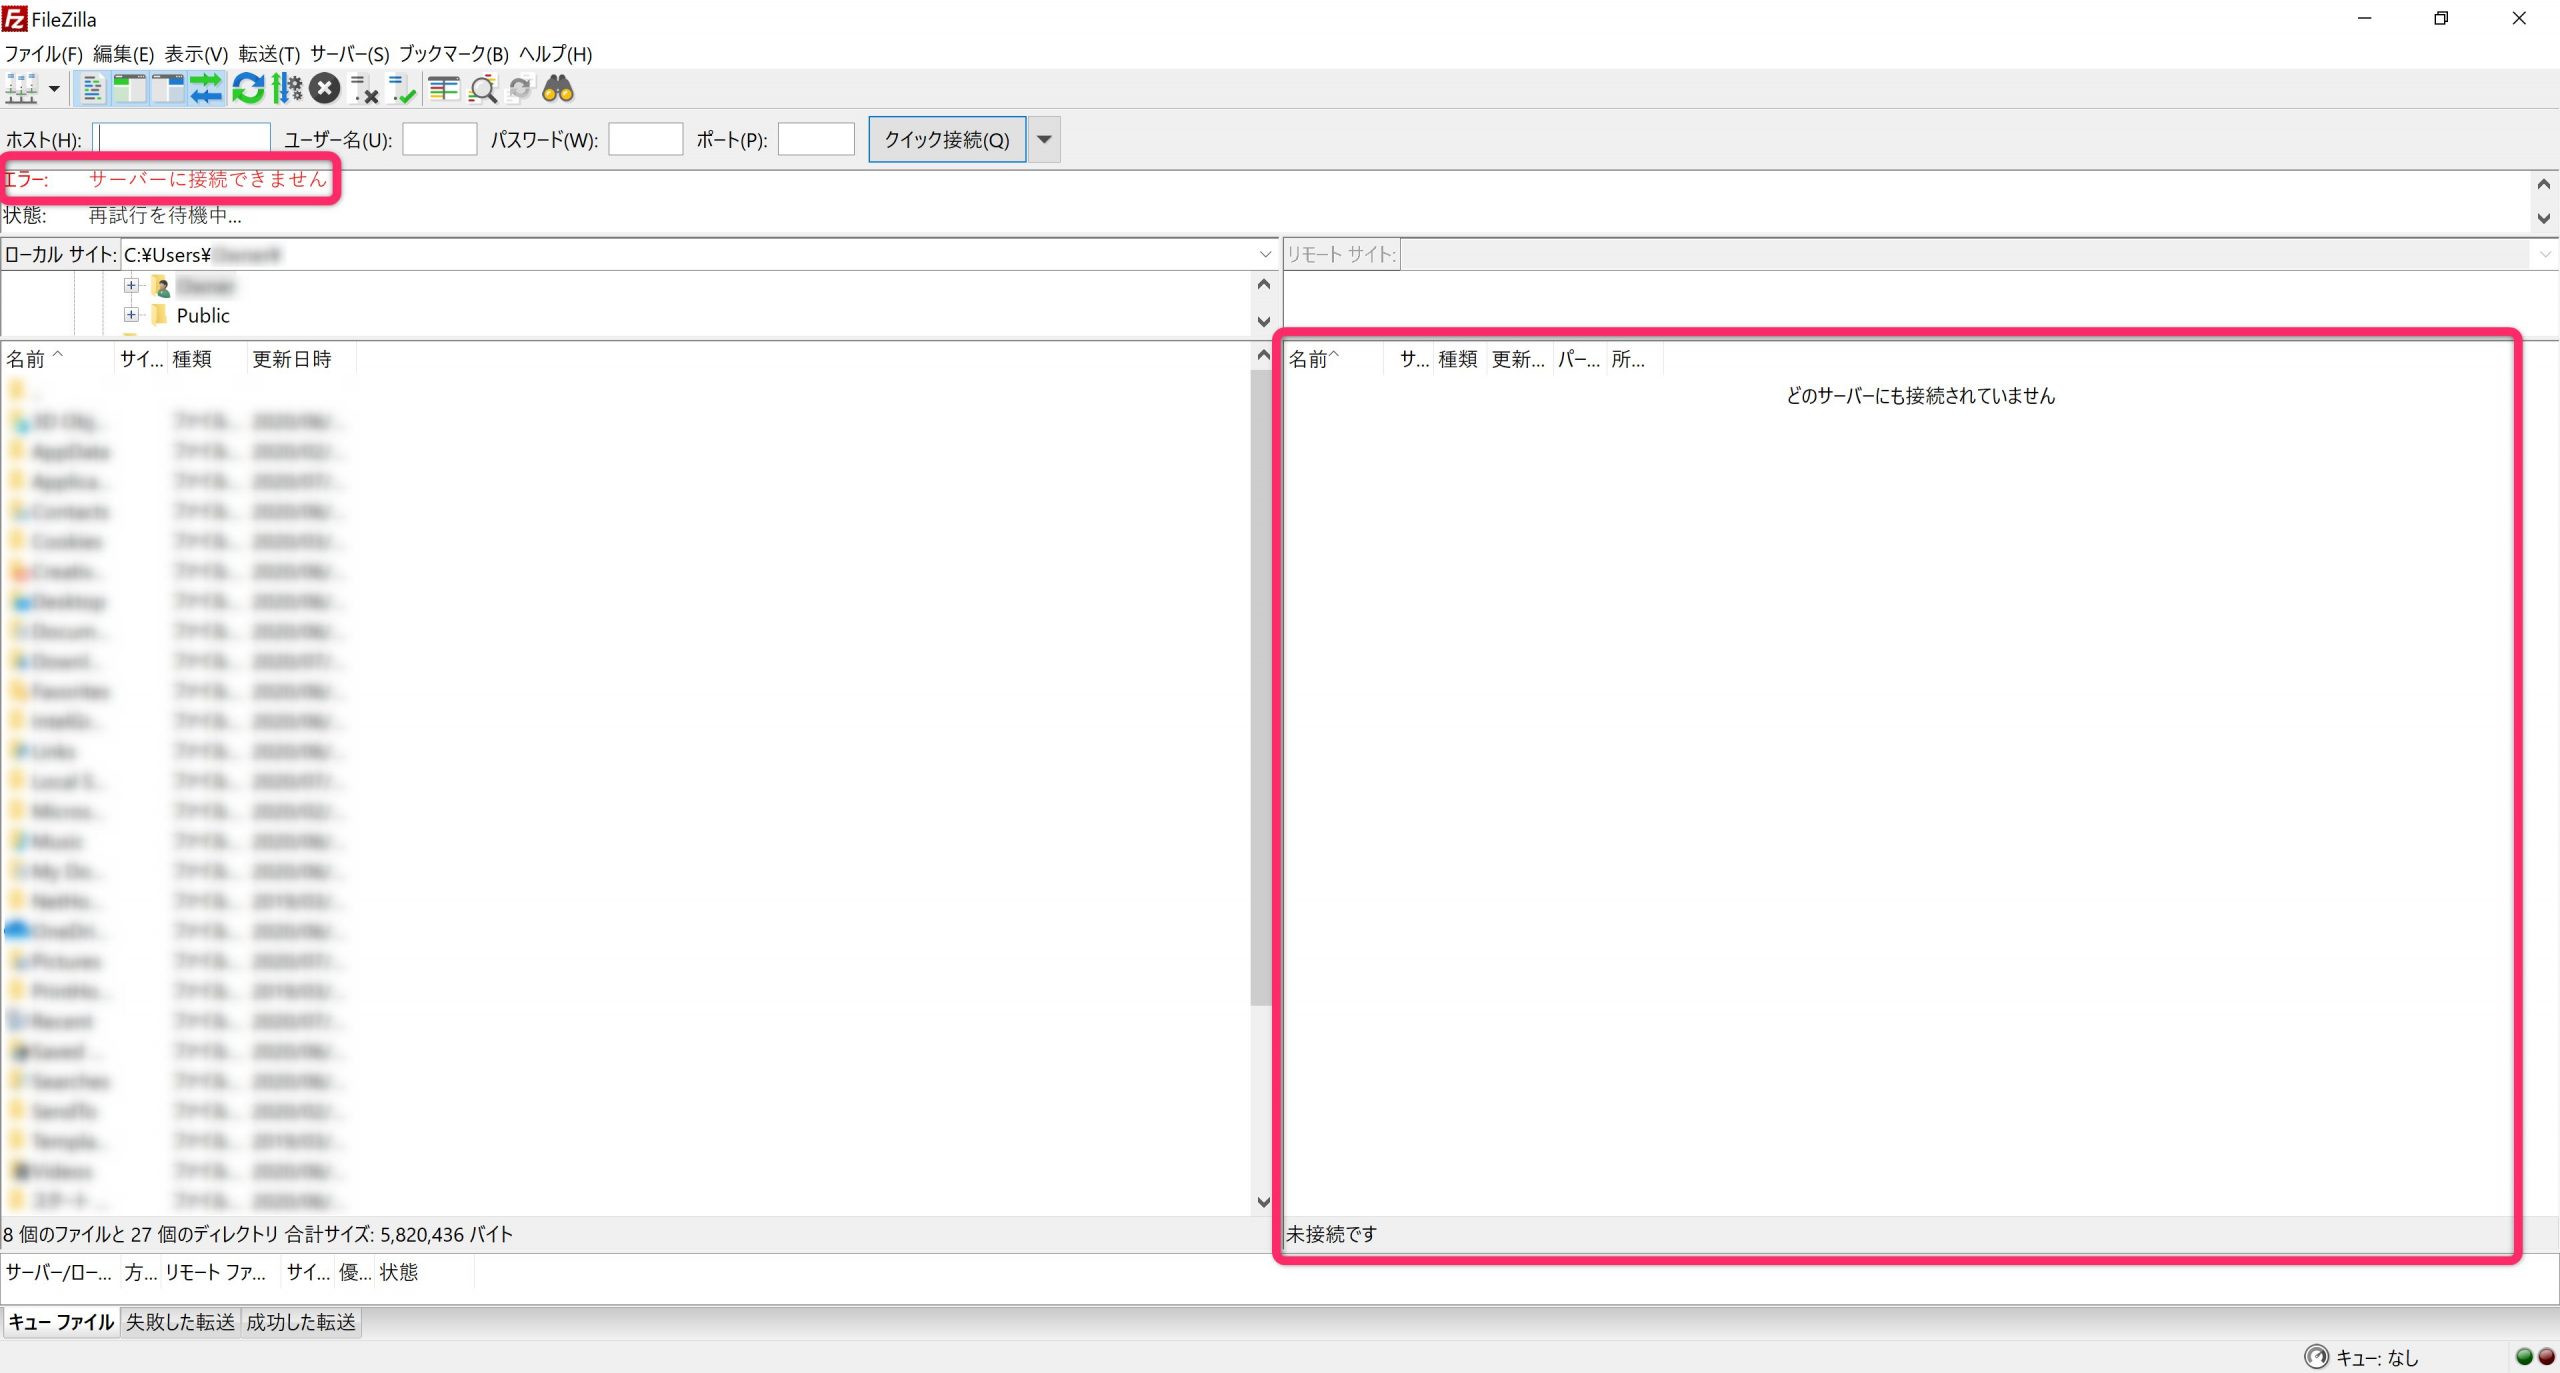Toggle local directory tree view
Viewport: 2560px width, 1373px height.
[x=129, y=89]
